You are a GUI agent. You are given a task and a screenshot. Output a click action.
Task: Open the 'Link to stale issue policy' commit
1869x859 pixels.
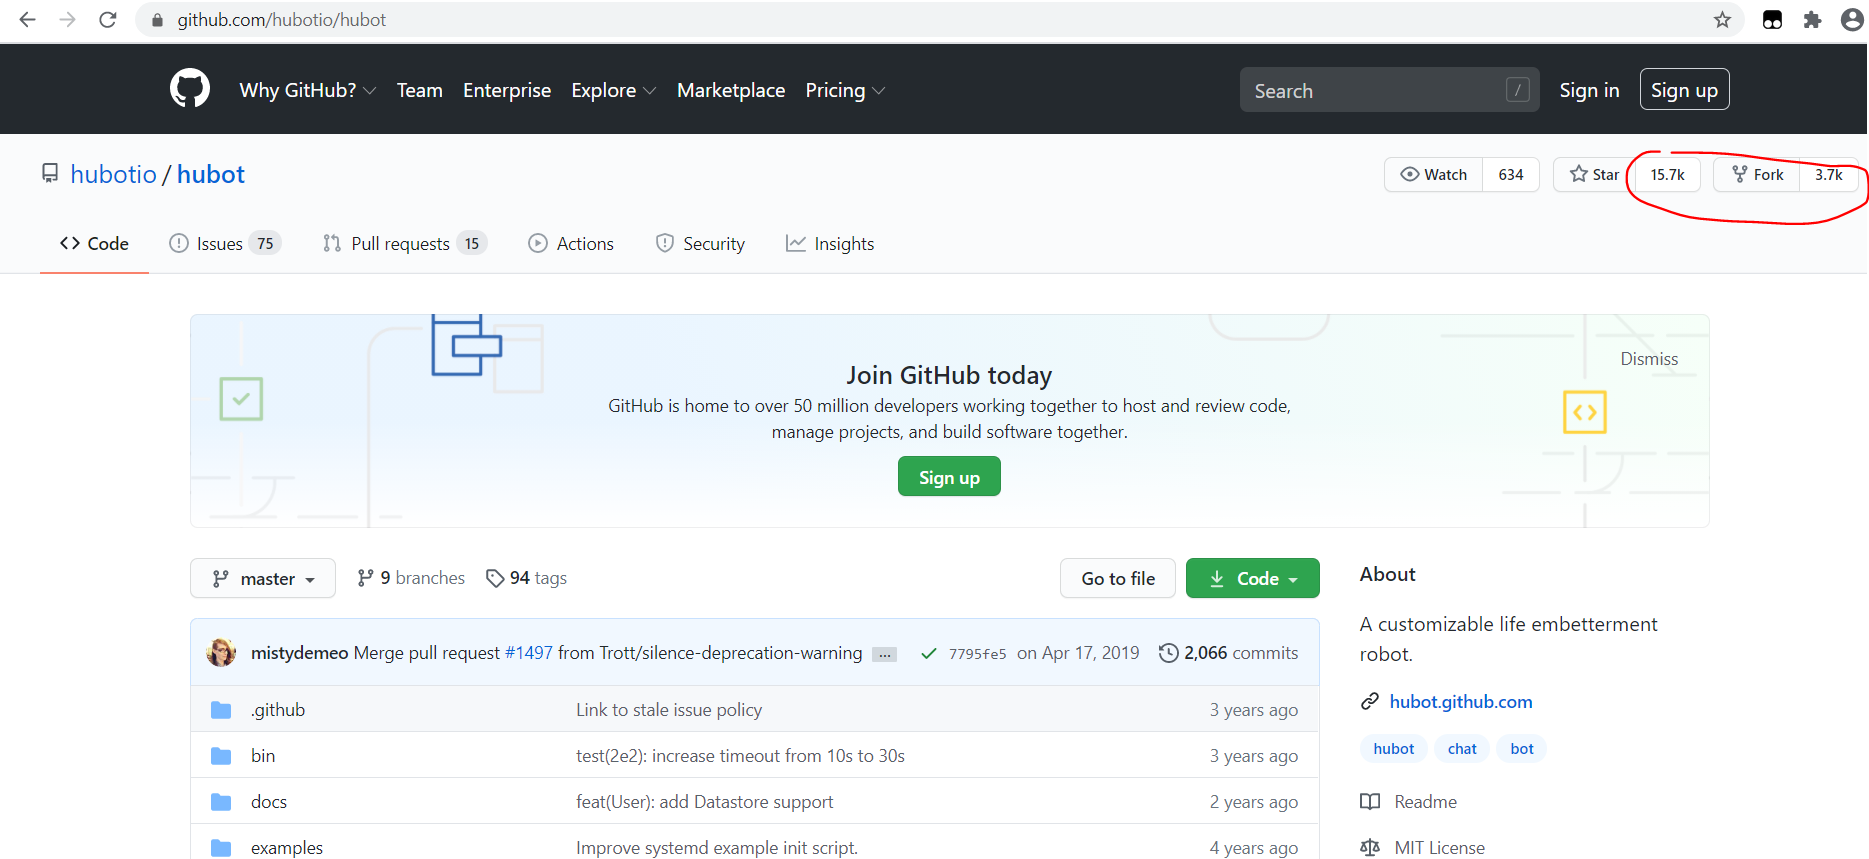pos(669,710)
